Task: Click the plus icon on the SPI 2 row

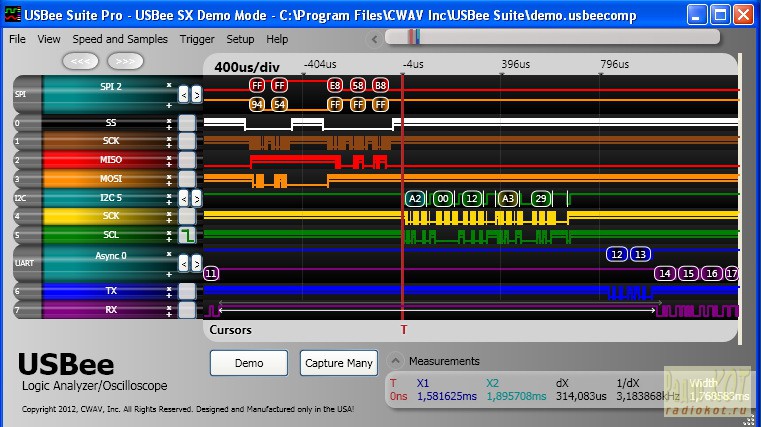Action: pyautogui.click(x=169, y=105)
